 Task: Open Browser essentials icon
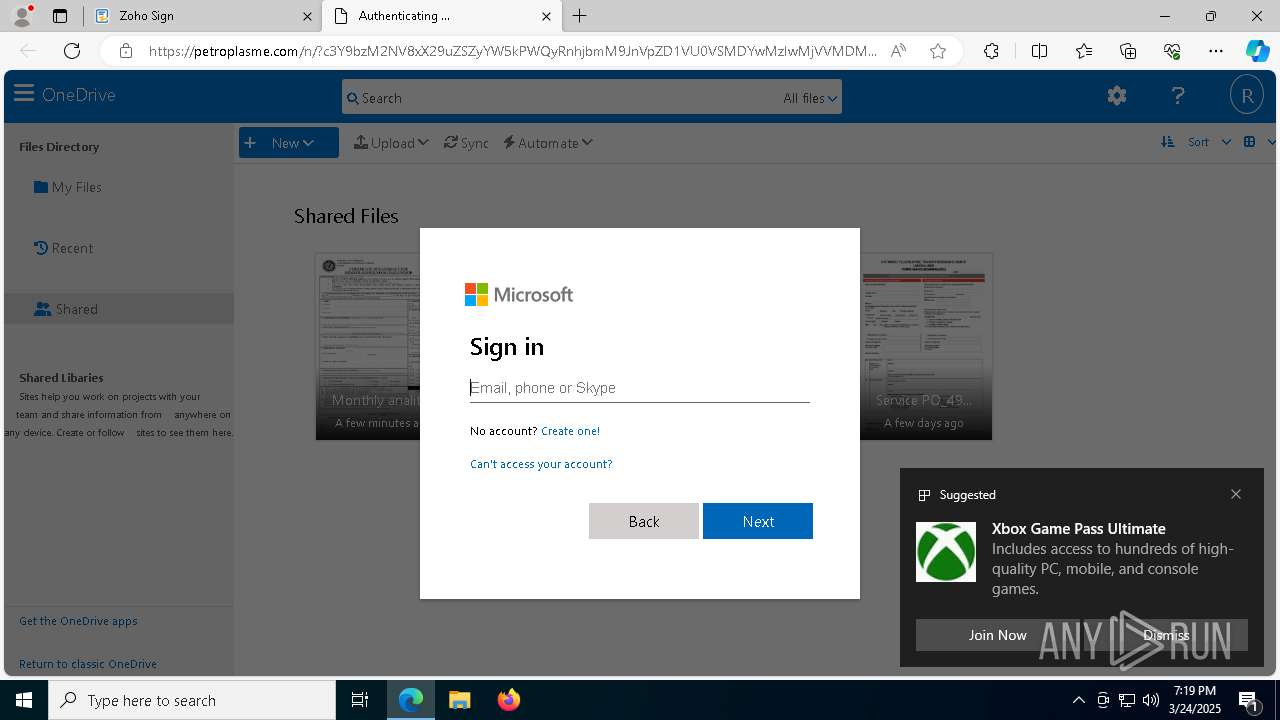[1172, 51]
